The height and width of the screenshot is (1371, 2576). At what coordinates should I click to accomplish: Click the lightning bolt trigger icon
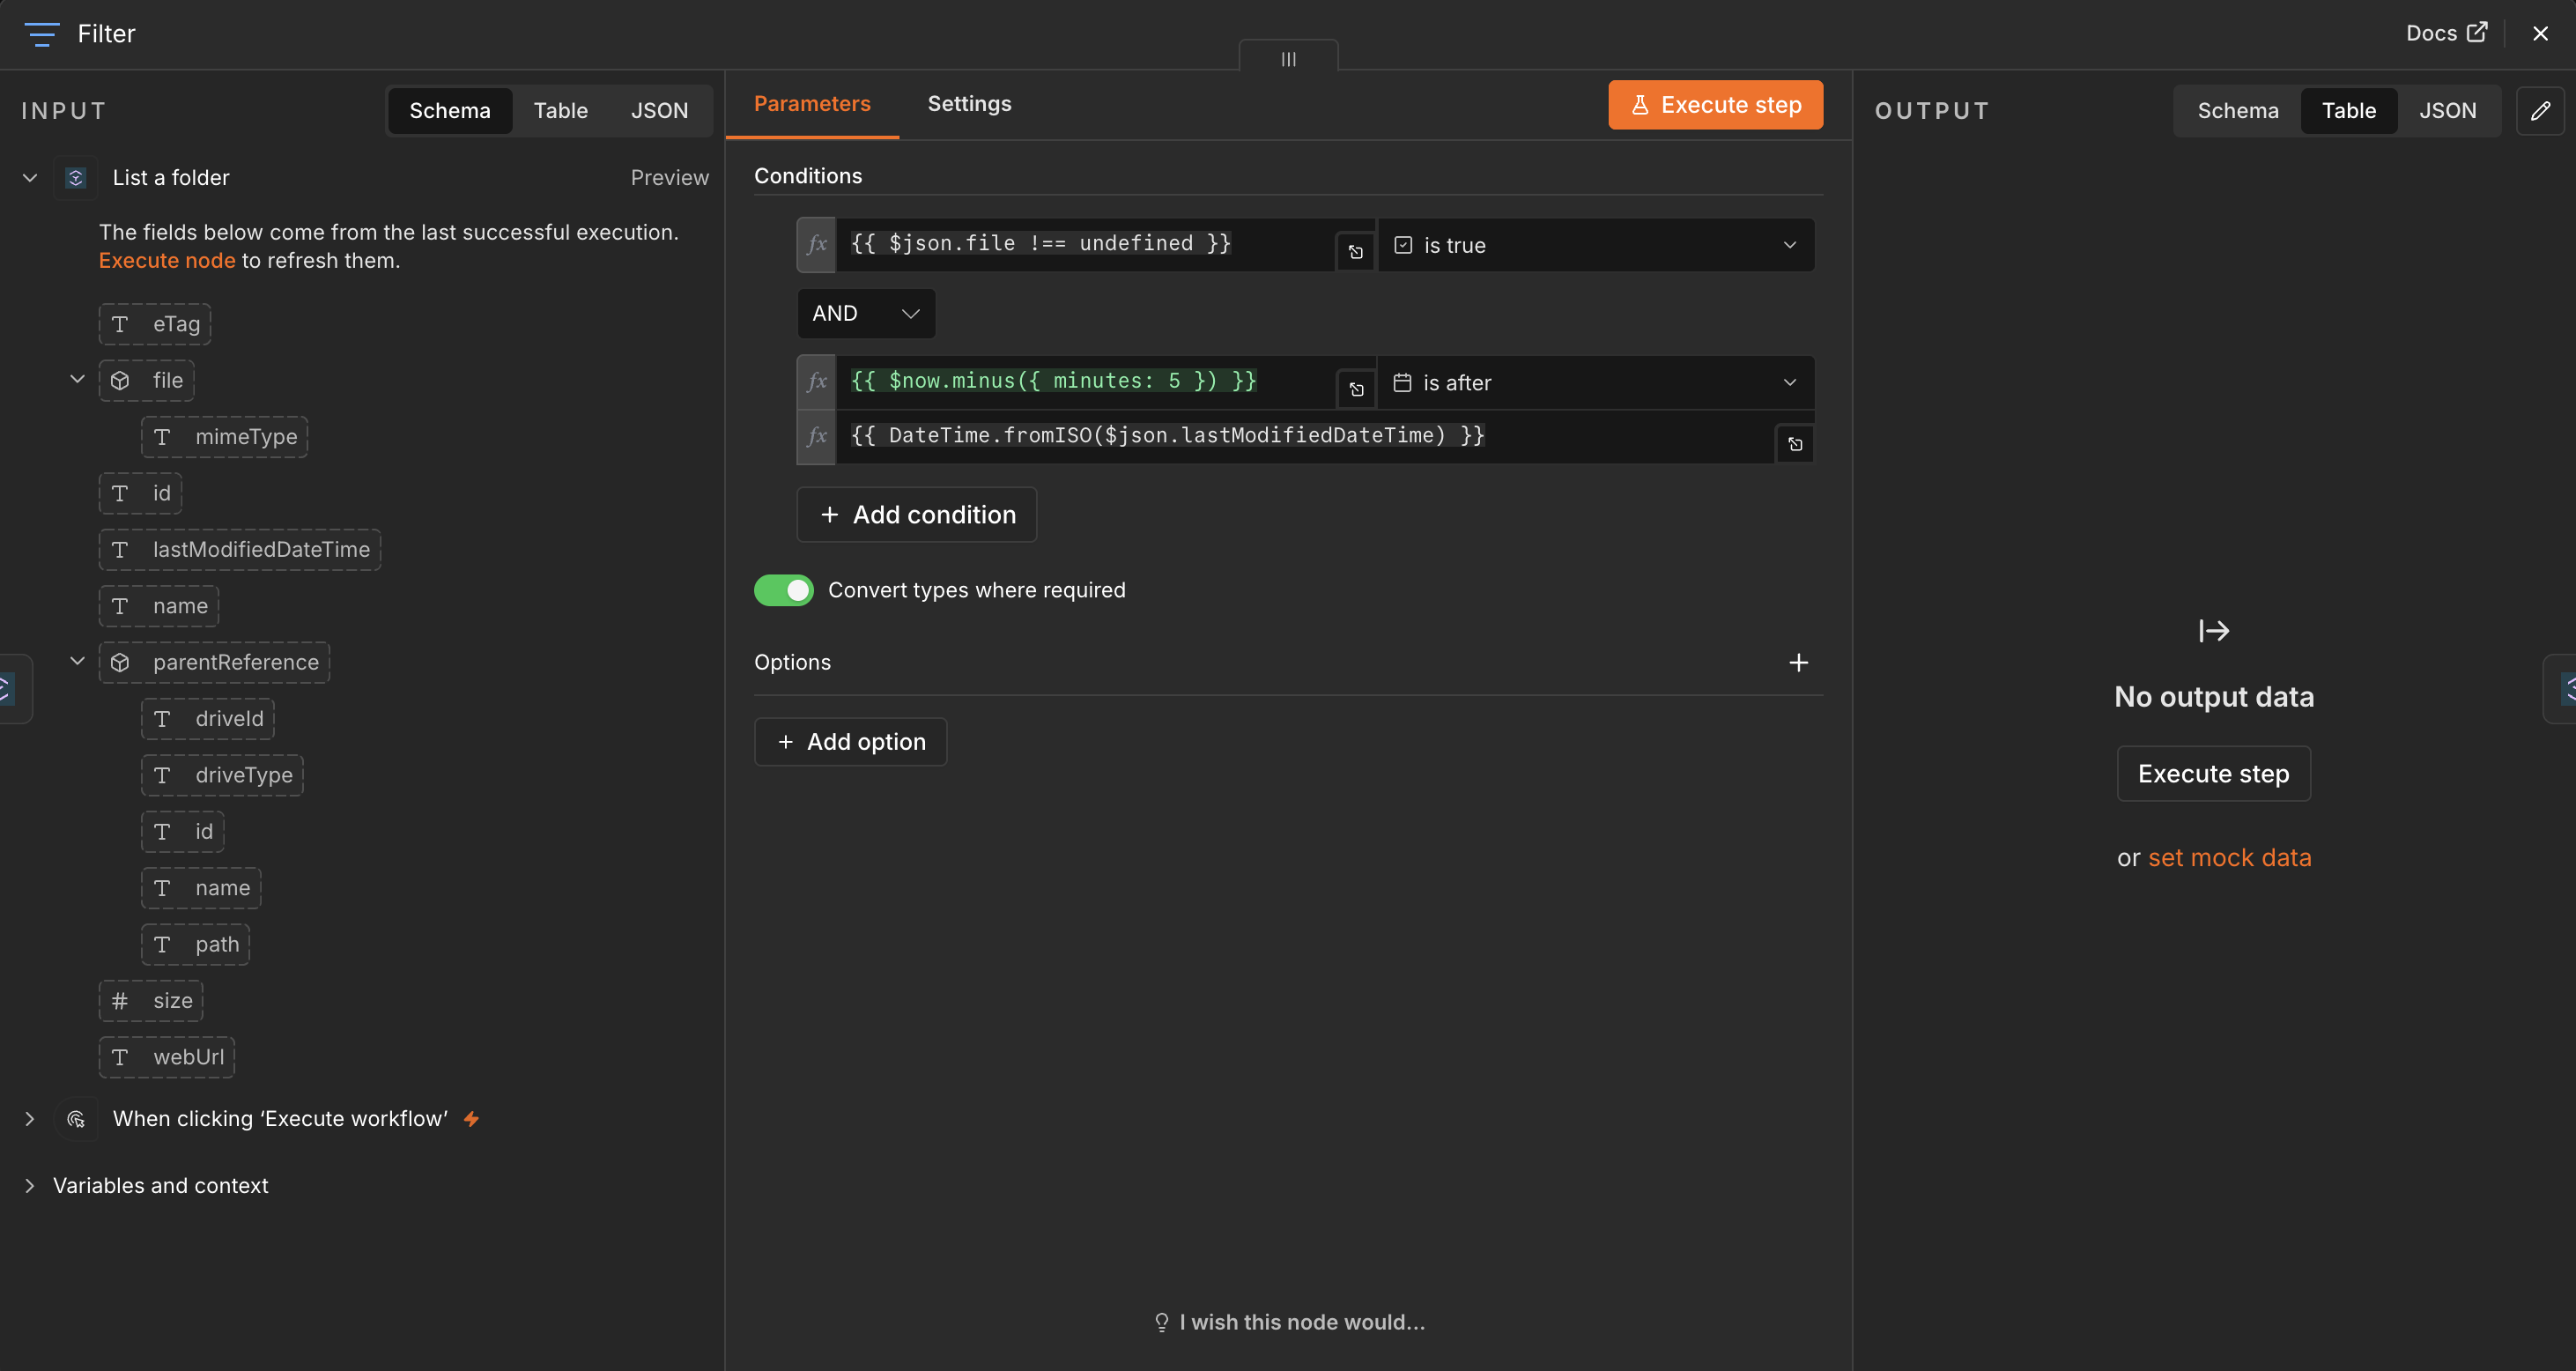[471, 1119]
